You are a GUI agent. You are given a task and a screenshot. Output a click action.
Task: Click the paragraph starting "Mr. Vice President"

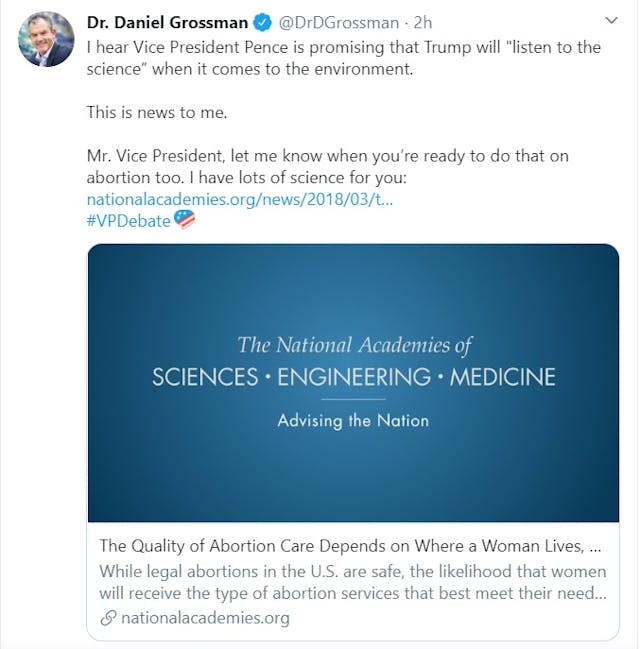pyautogui.click(x=327, y=167)
